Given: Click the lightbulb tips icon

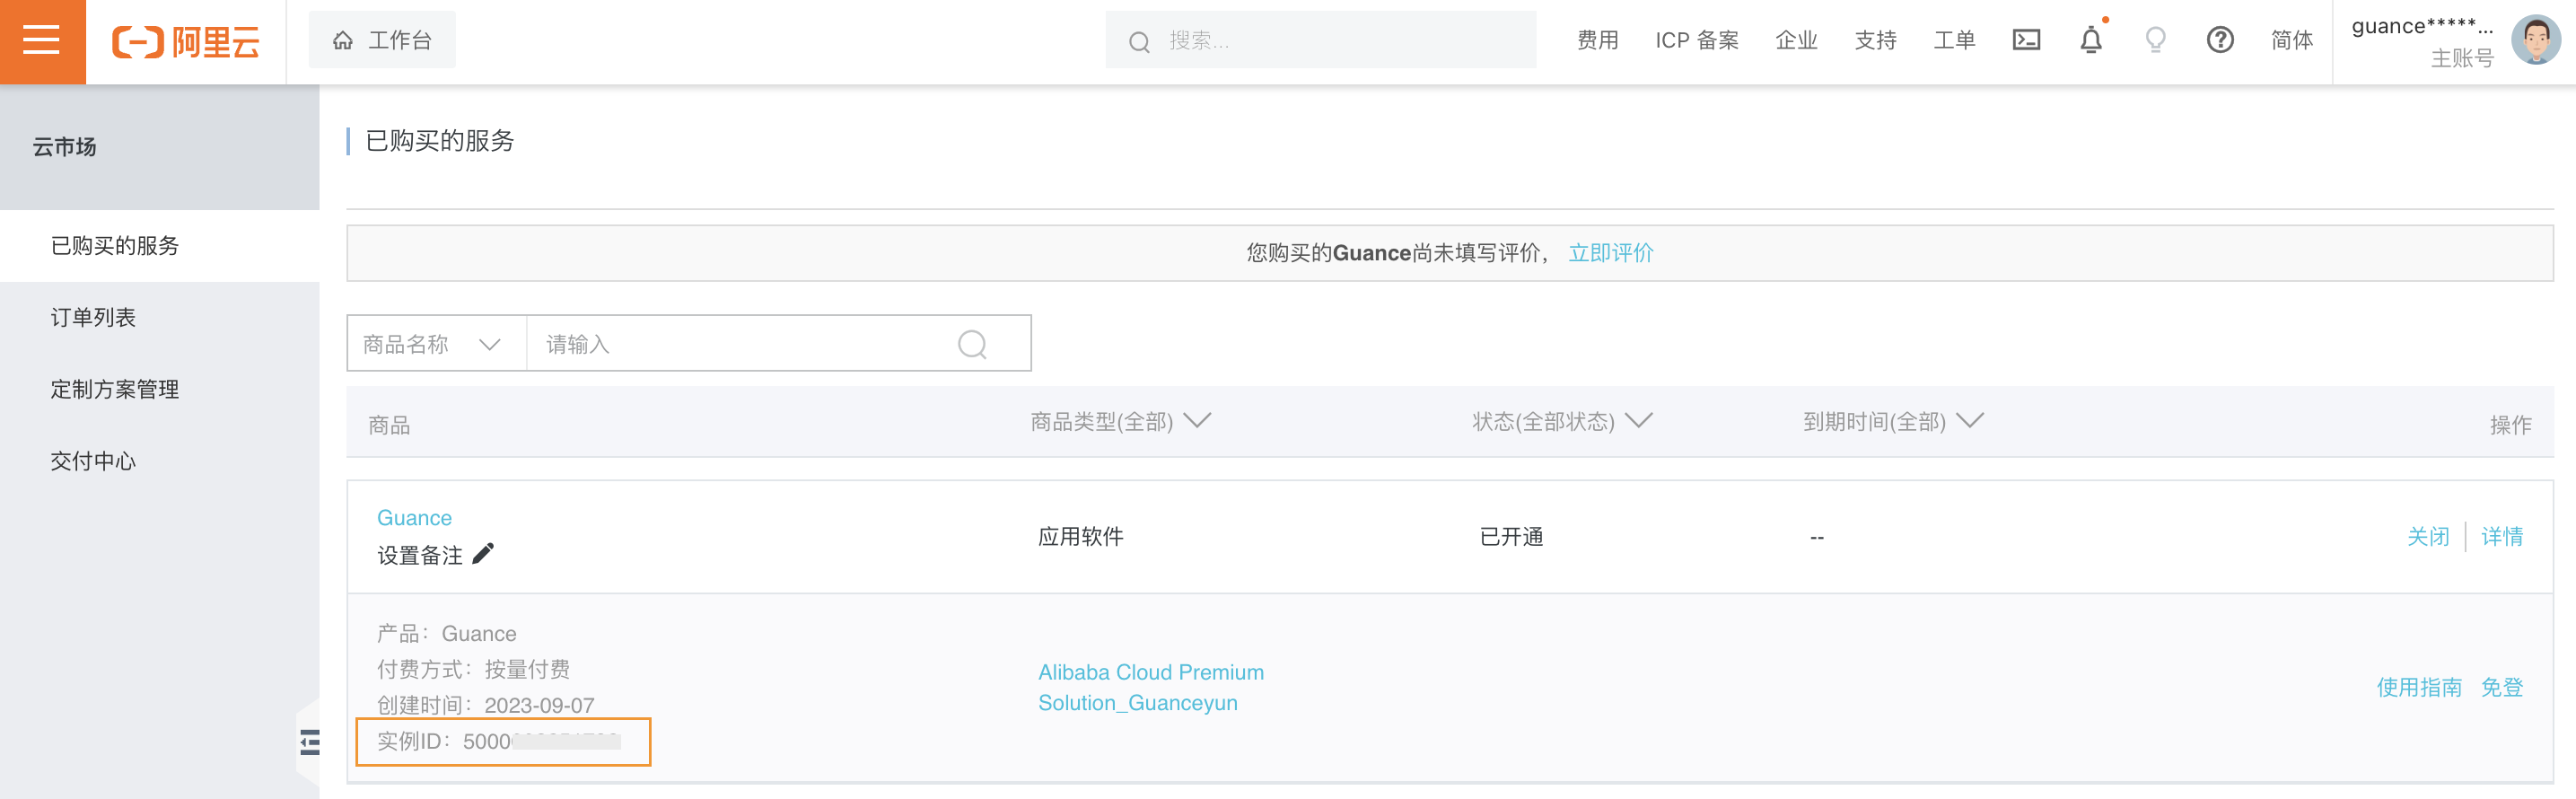Looking at the screenshot, I should [x=2155, y=40].
